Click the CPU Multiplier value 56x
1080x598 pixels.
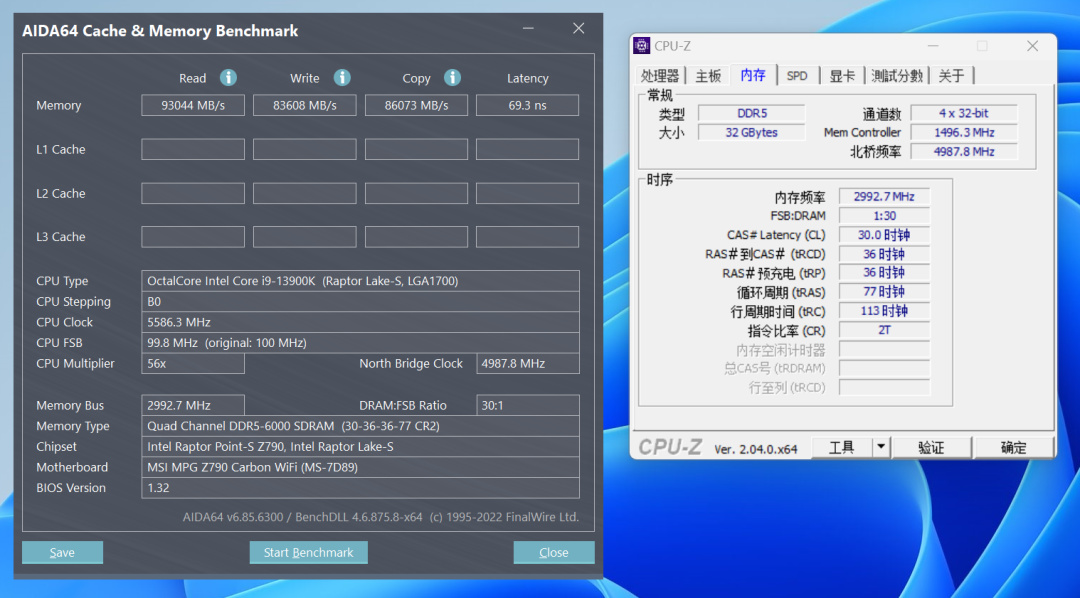point(193,363)
